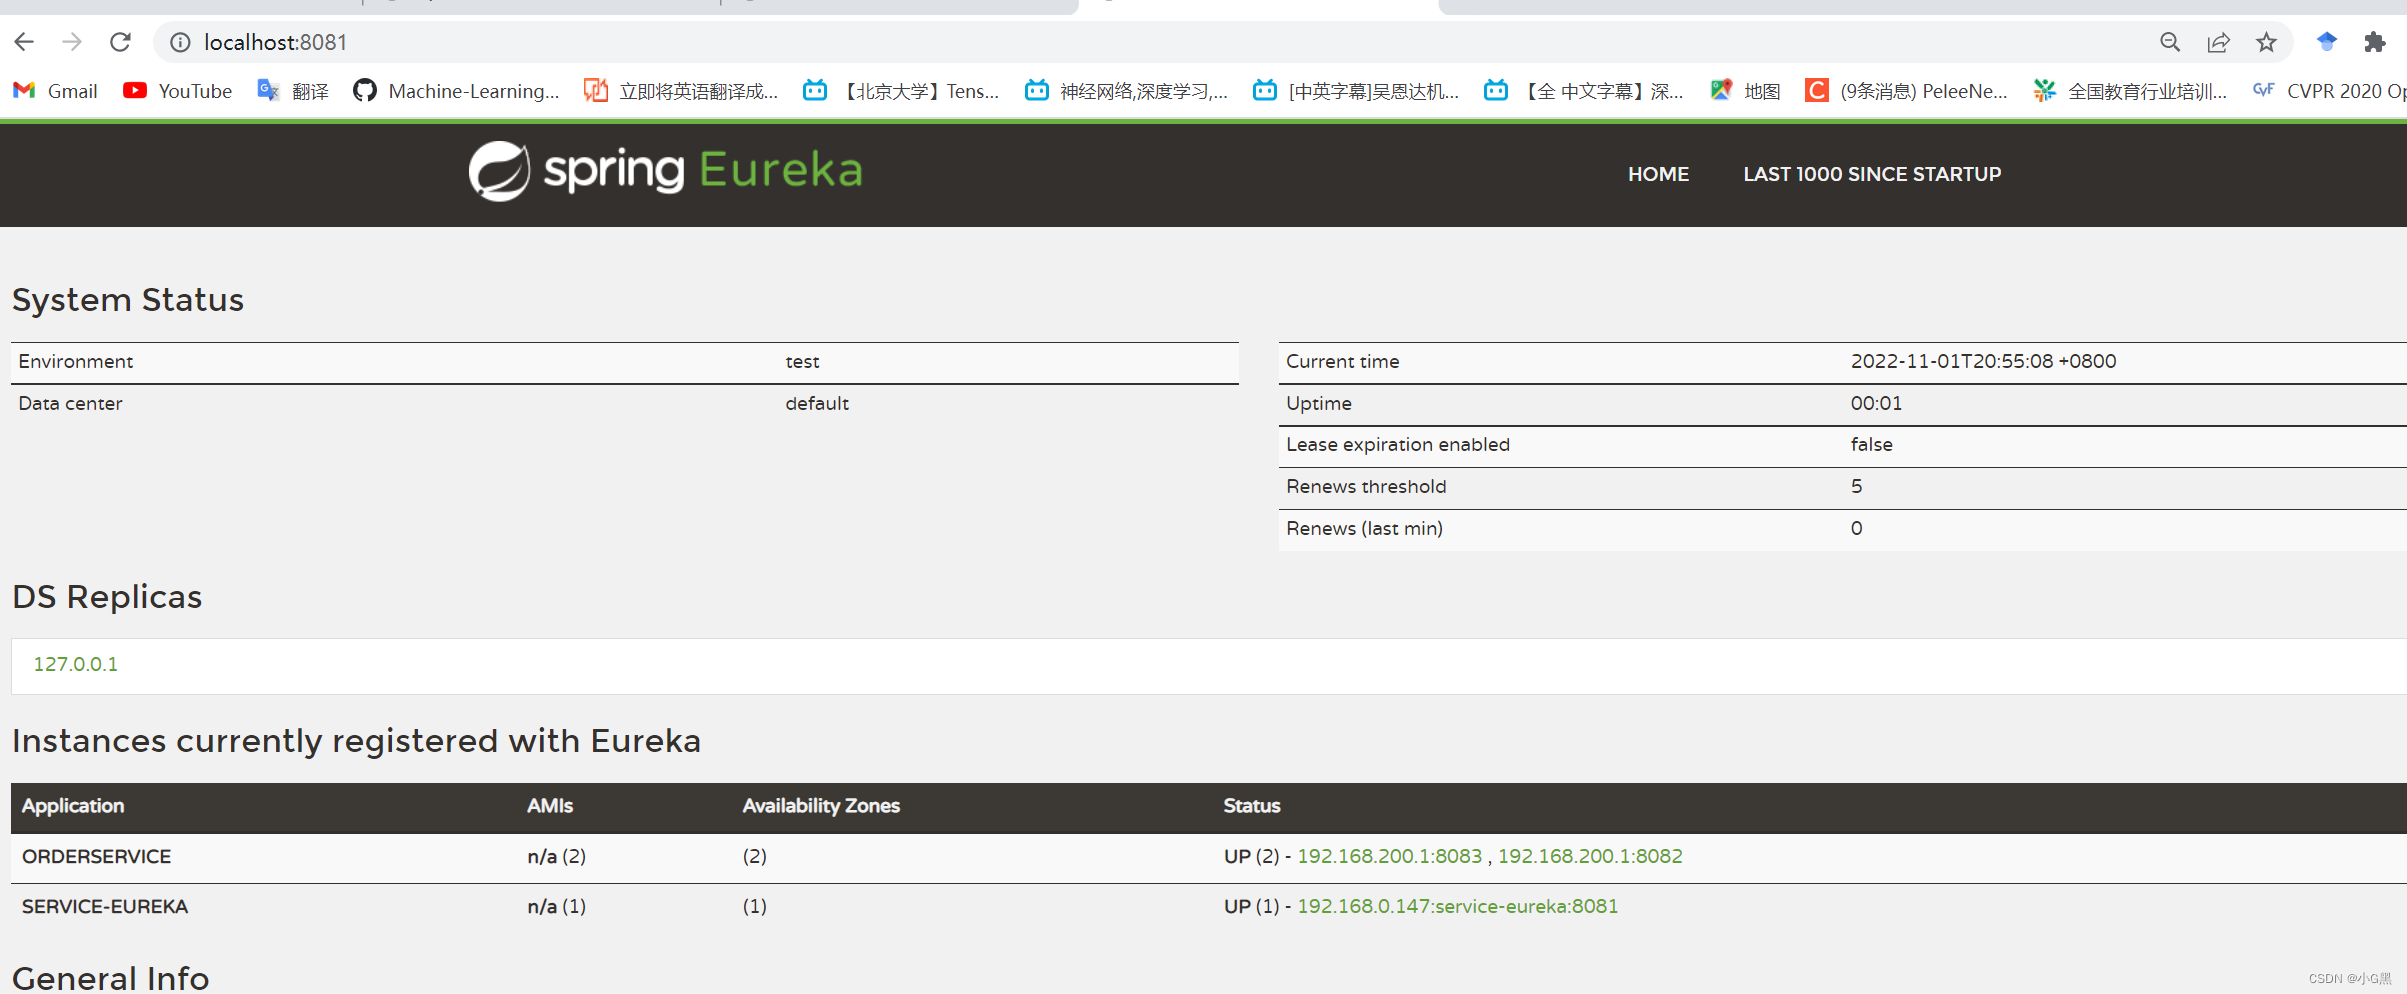Click Instances currently registered with Eureka heading

click(356, 741)
